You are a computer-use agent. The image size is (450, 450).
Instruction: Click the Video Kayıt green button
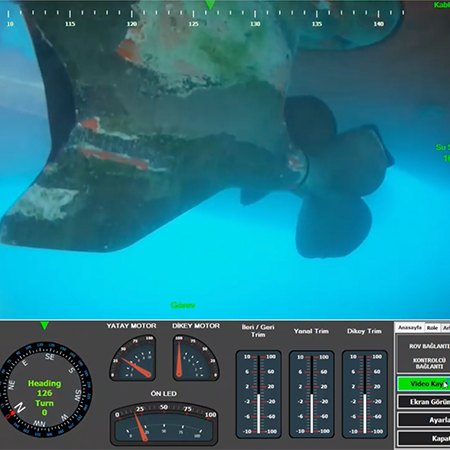pos(424,384)
